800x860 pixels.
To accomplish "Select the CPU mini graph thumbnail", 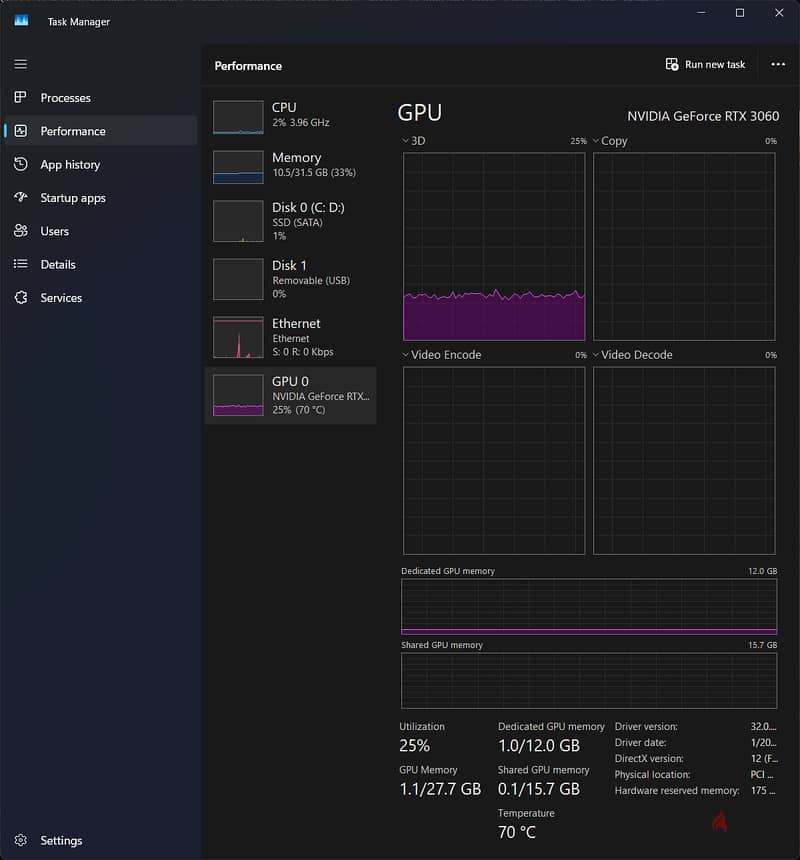I will pyautogui.click(x=238, y=117).
